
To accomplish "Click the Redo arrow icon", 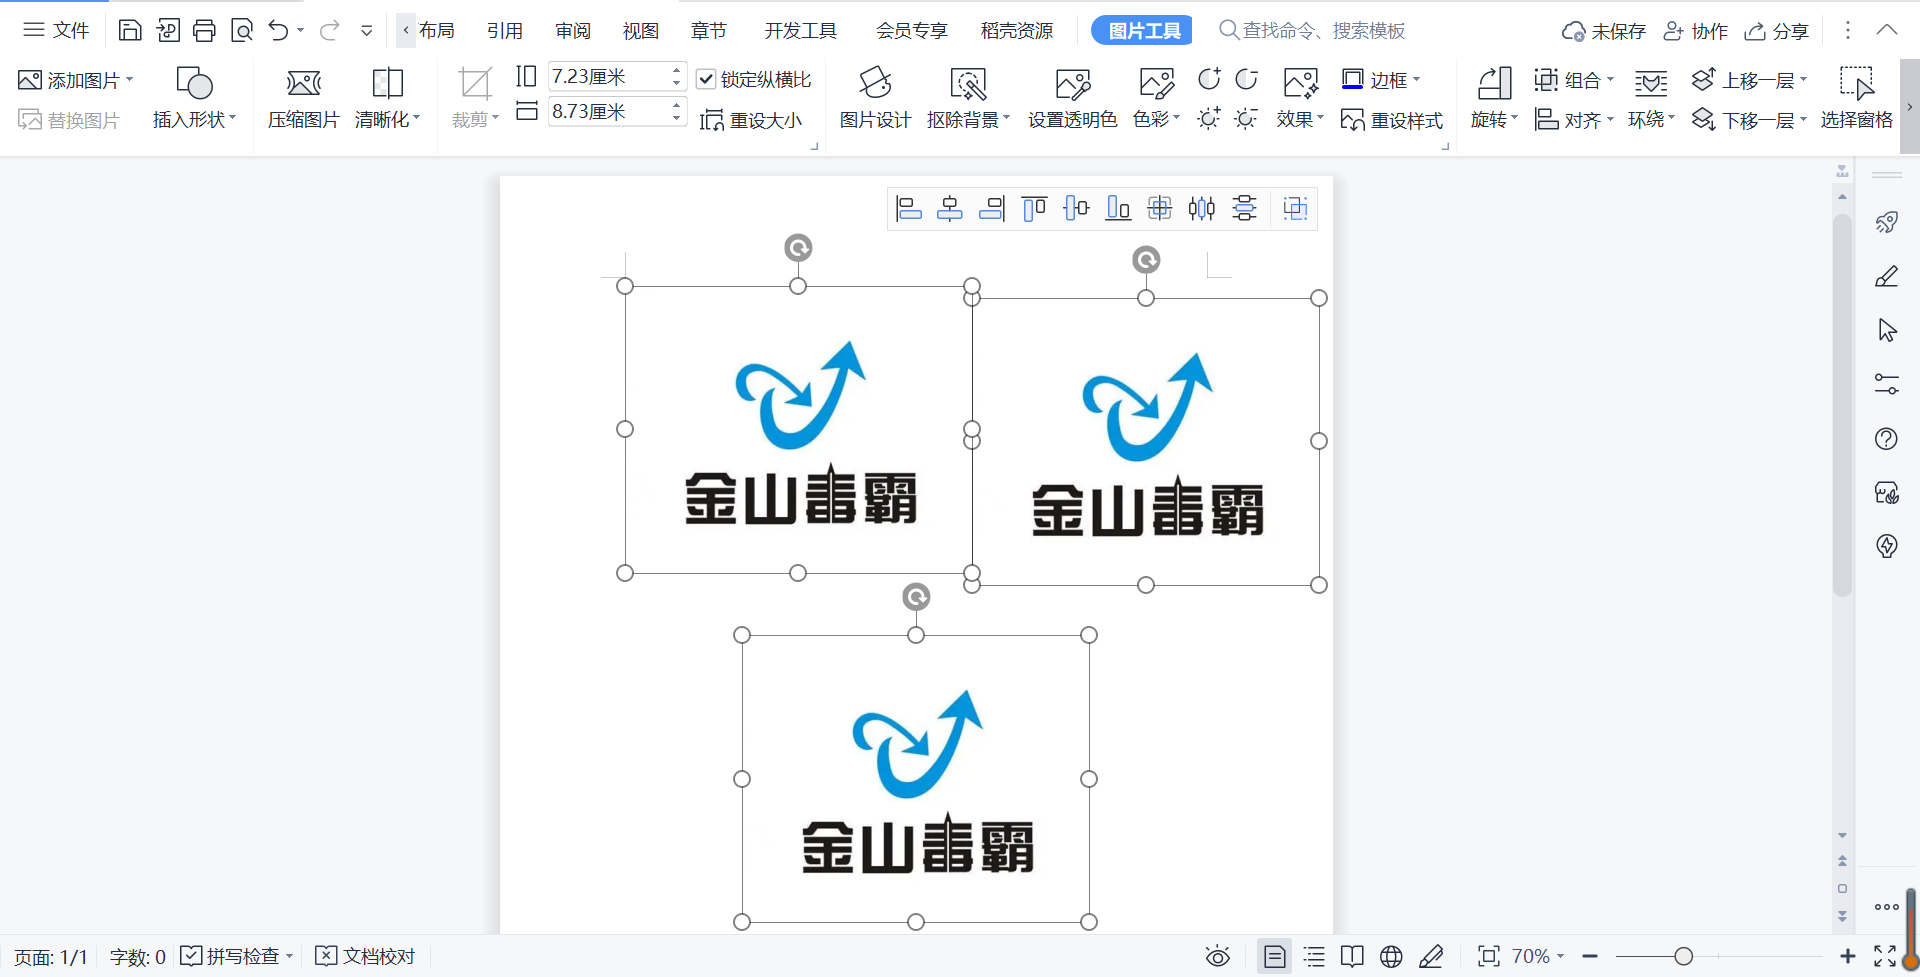I will [329, 30].
